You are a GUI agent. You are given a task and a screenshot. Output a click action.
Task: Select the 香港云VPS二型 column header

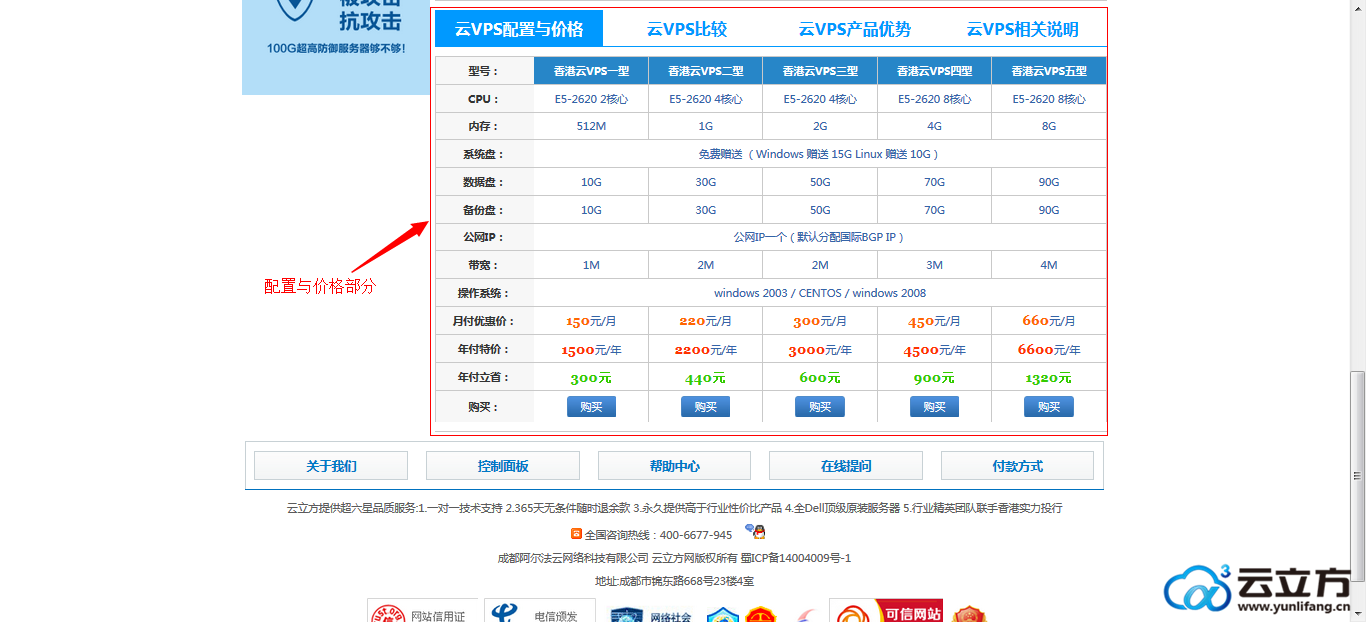(705, 71)
